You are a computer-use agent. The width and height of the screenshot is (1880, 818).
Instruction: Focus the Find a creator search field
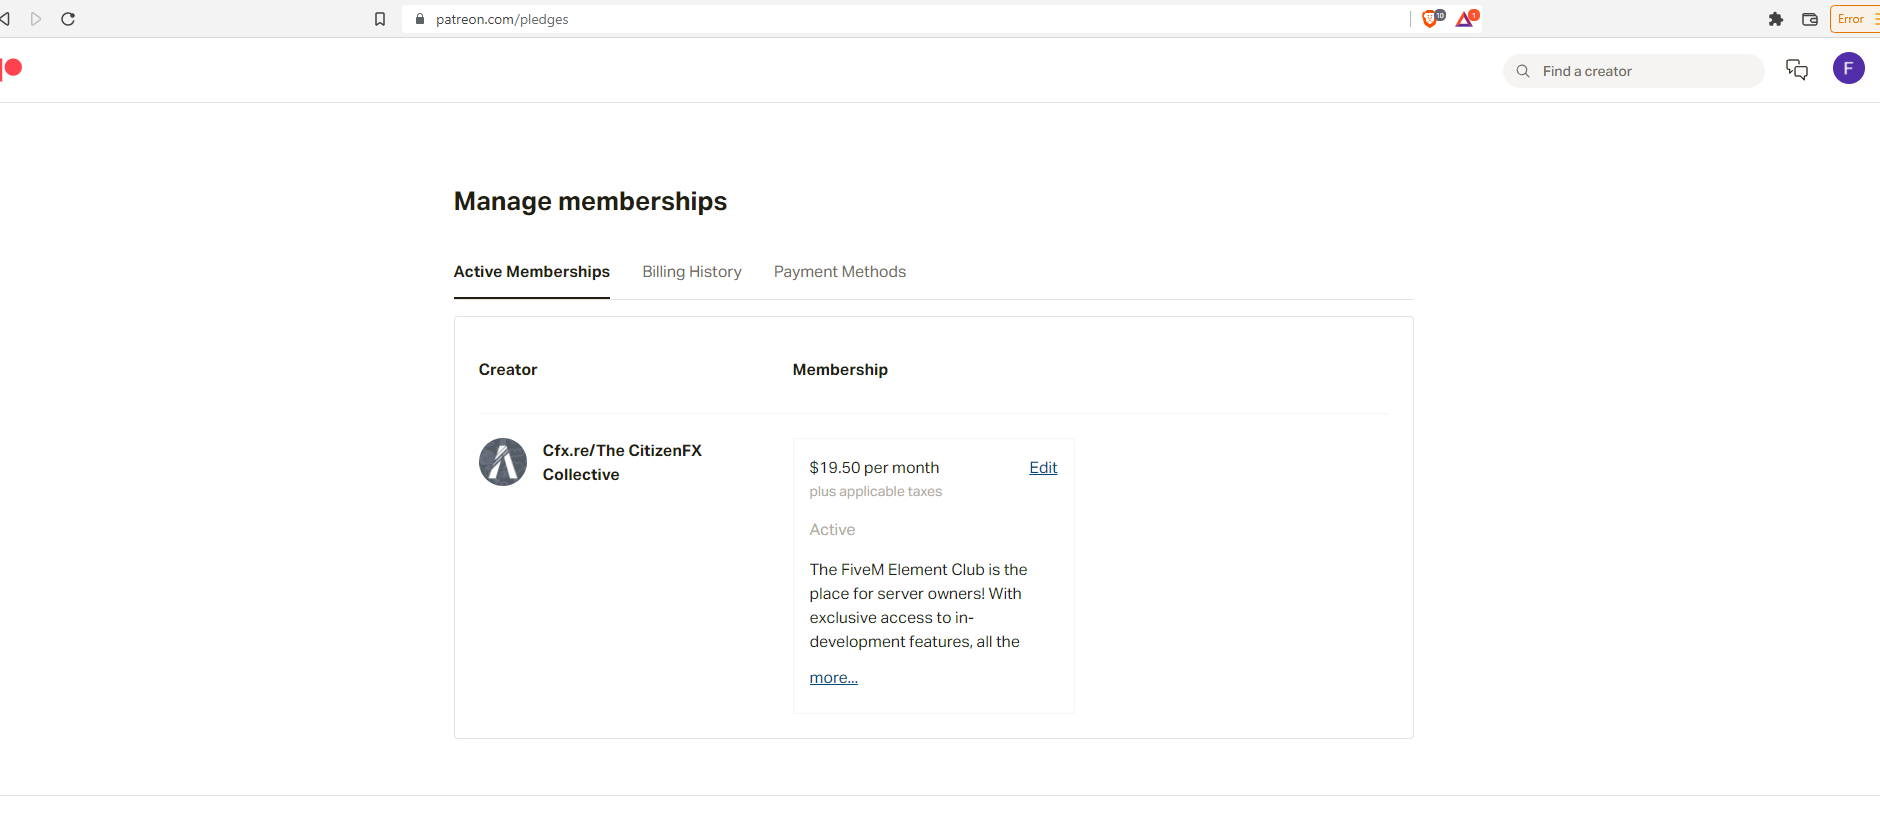[x=1634, y=71]
